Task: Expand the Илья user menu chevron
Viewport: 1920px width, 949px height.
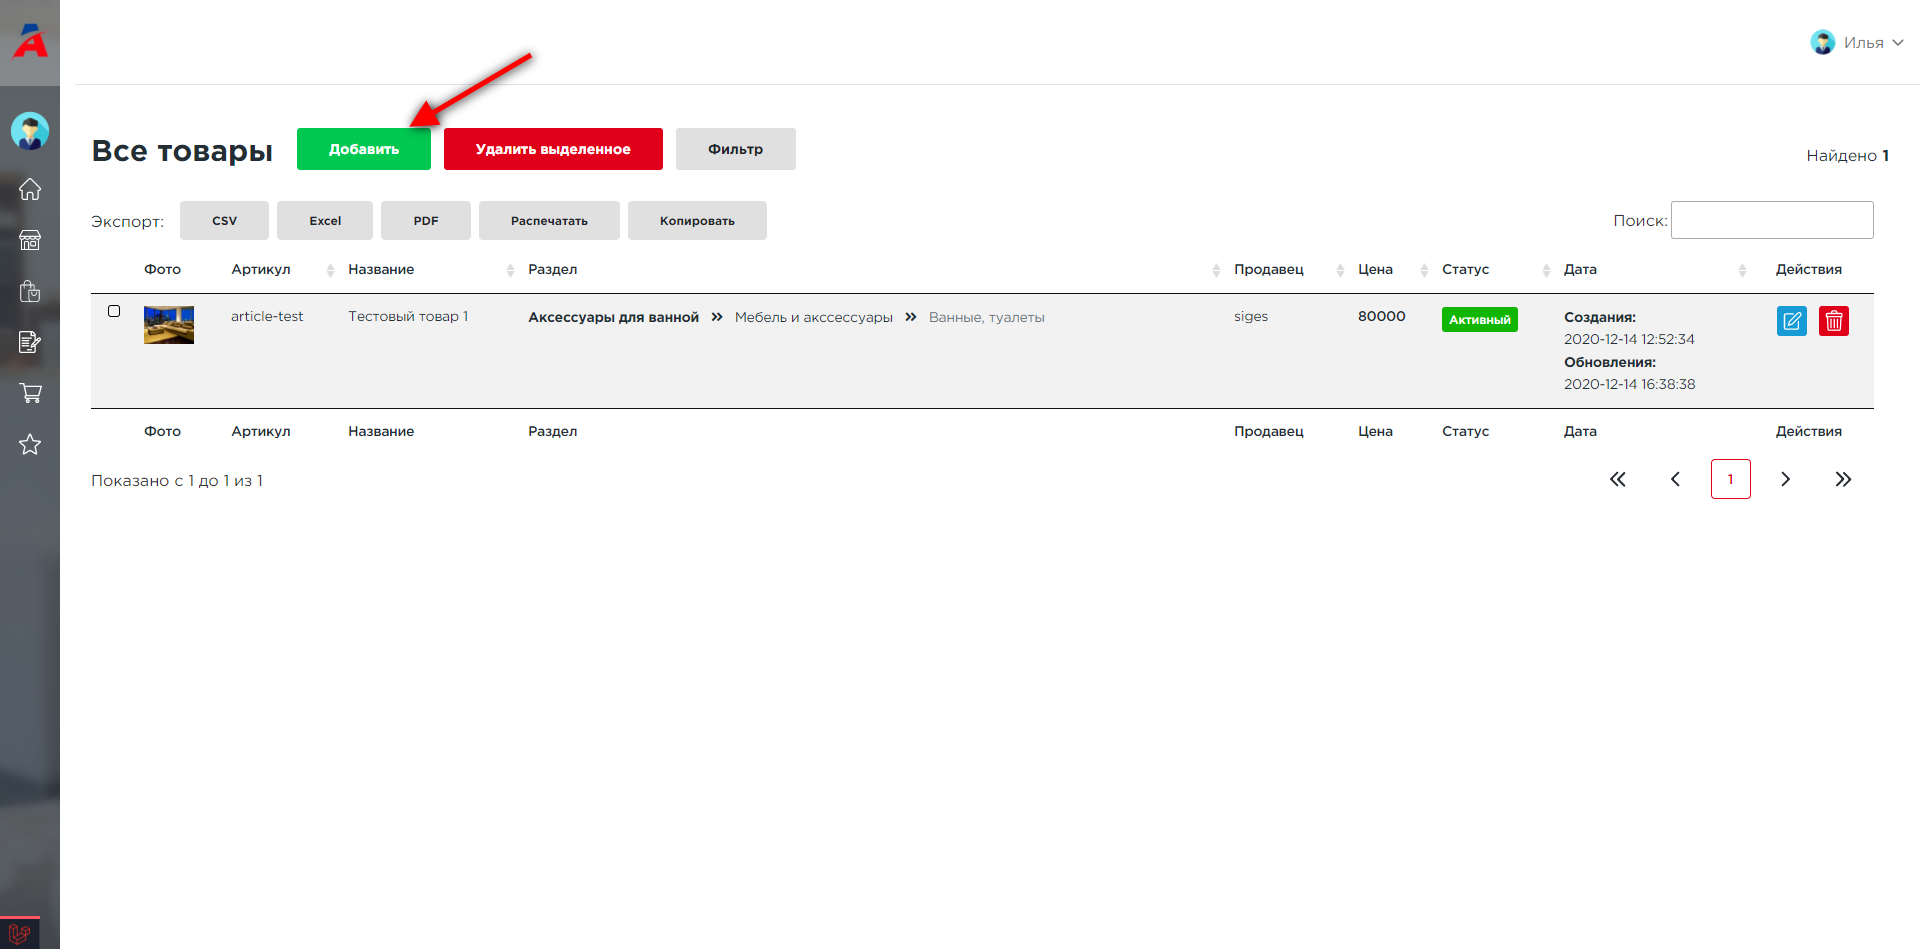Action: tap(1898, 42)
